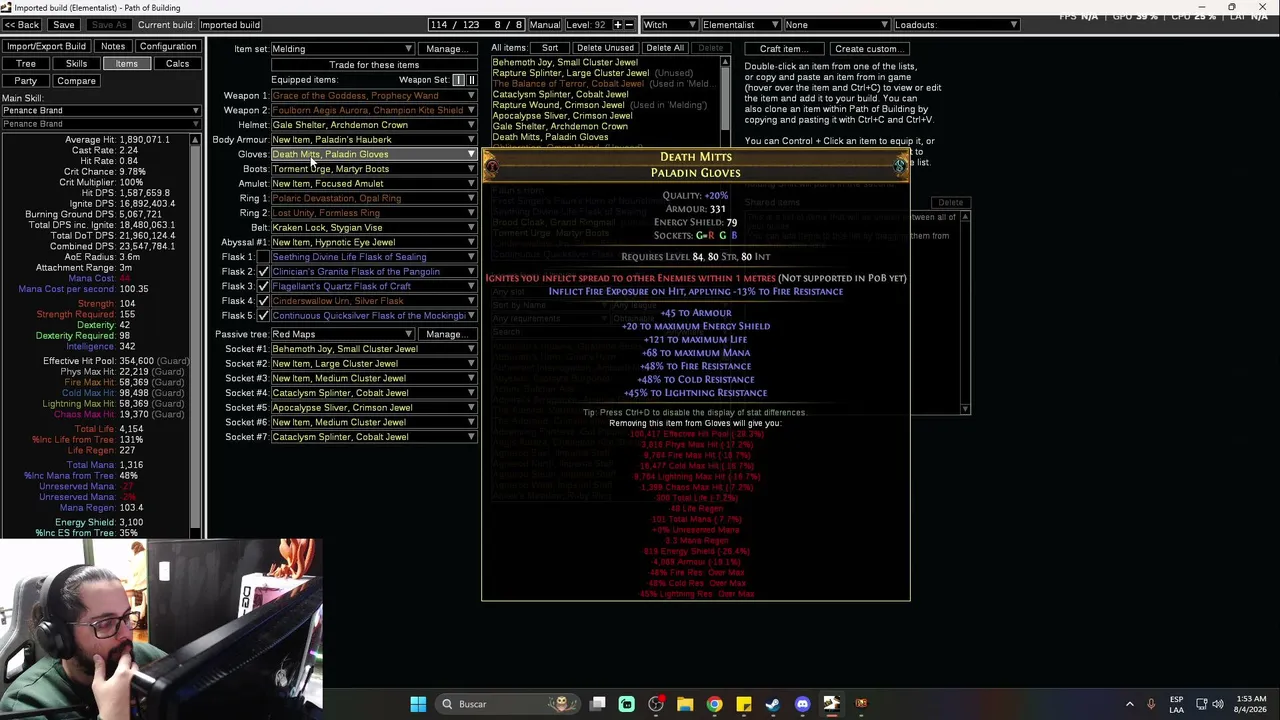This screenshot has width=1280, height=720.
Task: Open the Socket #1 jewel dropdown
Action: tap(374, 350)
